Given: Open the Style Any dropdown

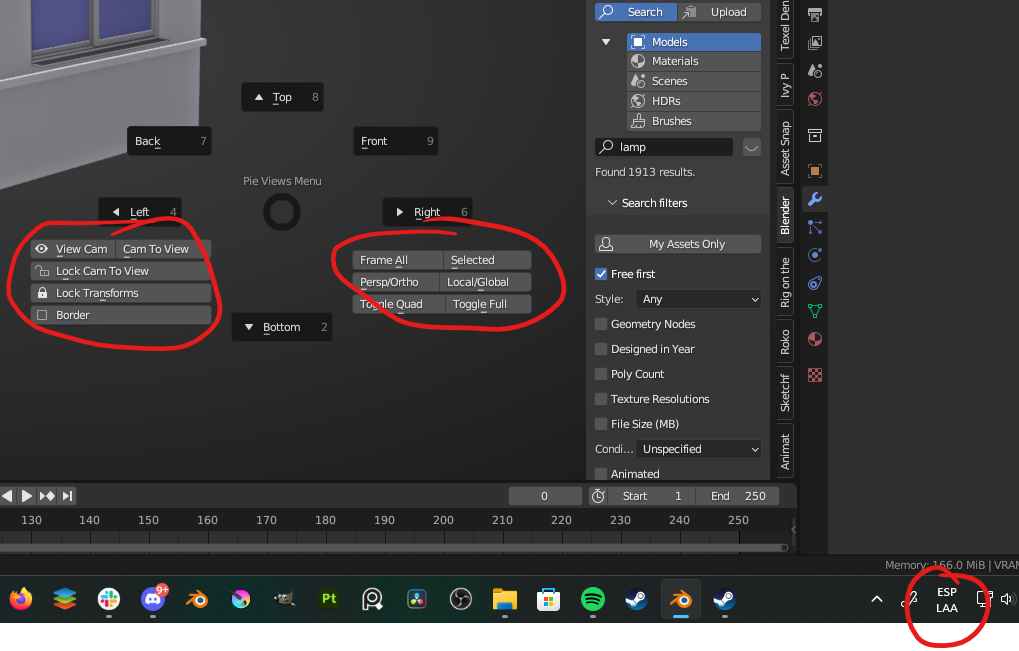Looking at the screenshot, I should (697, 298).
